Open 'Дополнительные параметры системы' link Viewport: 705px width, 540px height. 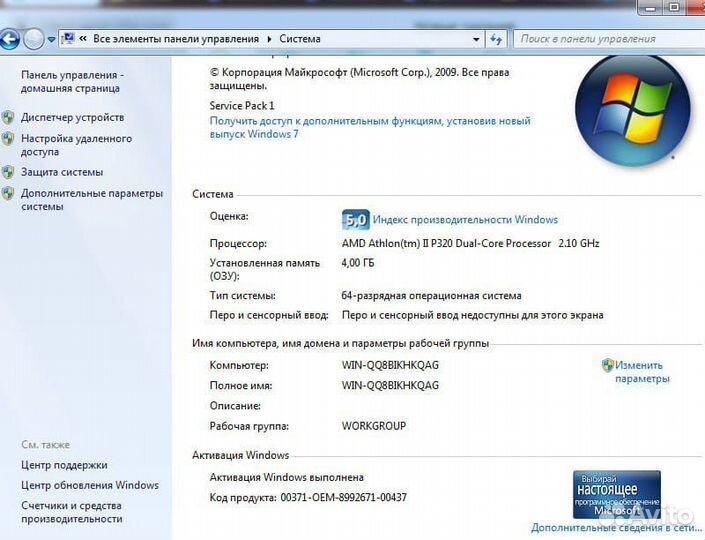coord(92,200)
